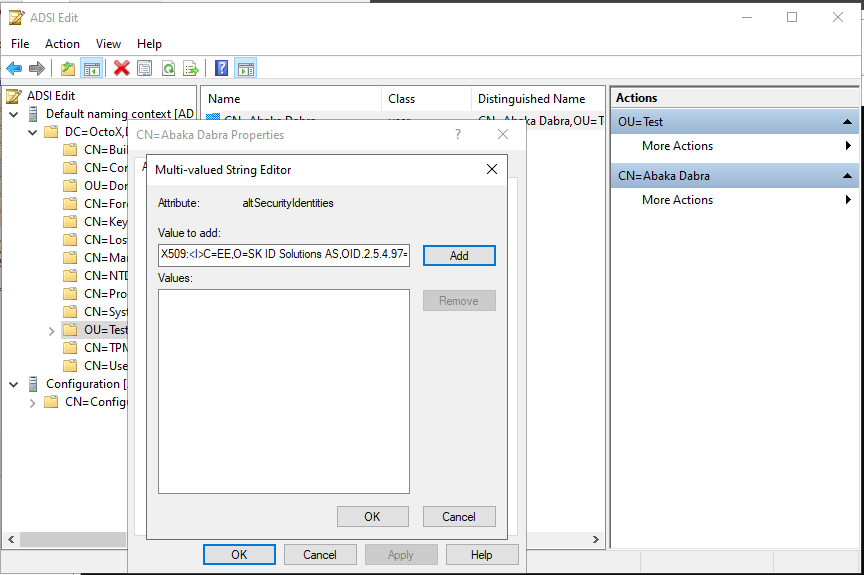Open the File menu

pyautogui.click(x=20, y=44)
